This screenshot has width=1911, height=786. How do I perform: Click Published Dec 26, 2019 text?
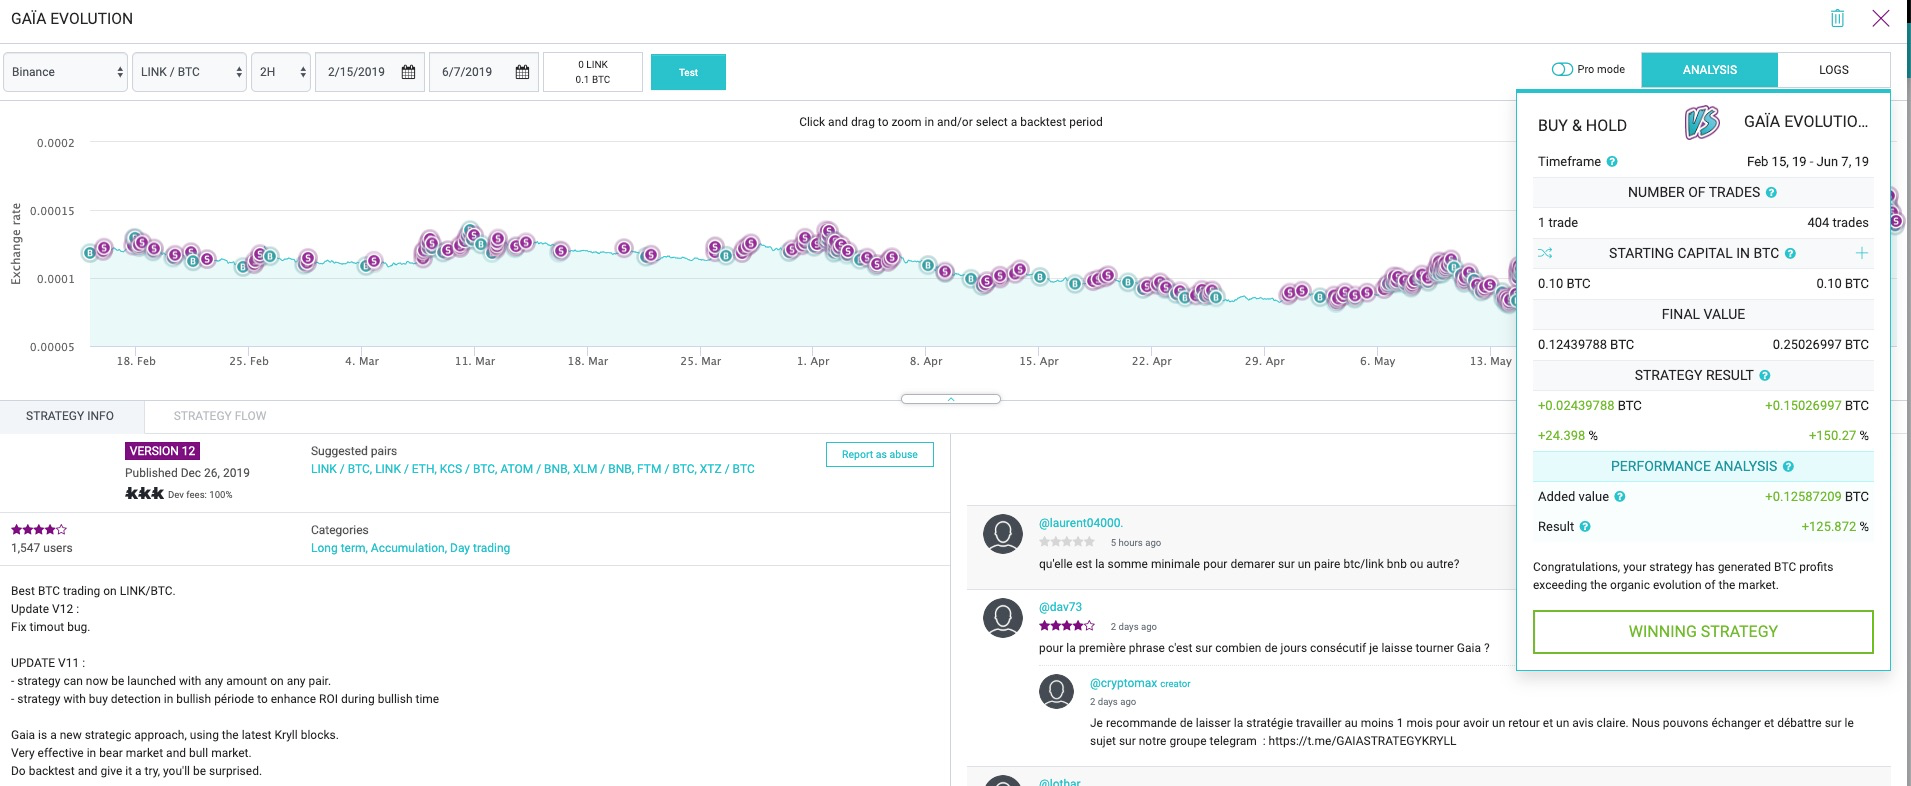(x=187, y=473)
